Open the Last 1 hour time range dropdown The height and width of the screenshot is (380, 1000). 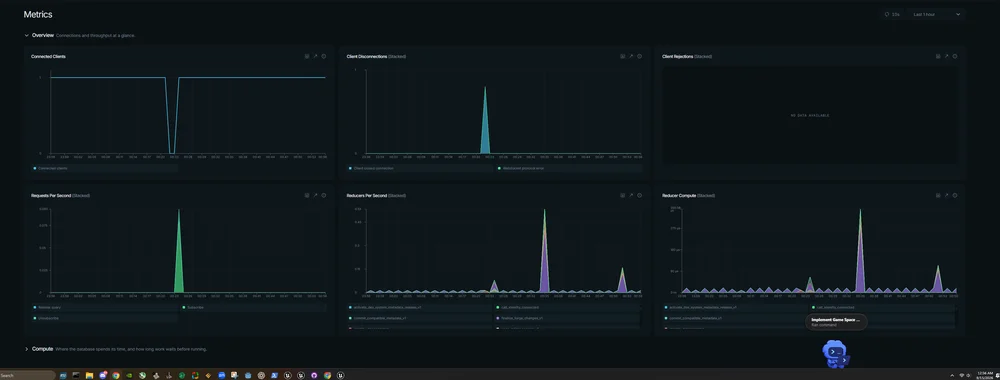936,14
